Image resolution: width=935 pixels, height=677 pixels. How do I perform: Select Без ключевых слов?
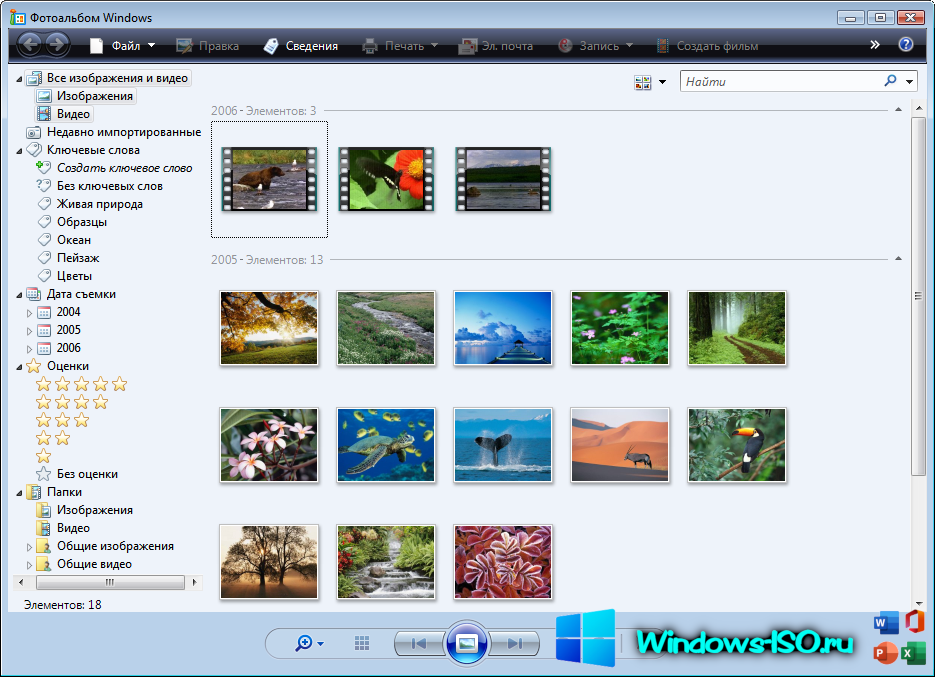coord(100,186)
